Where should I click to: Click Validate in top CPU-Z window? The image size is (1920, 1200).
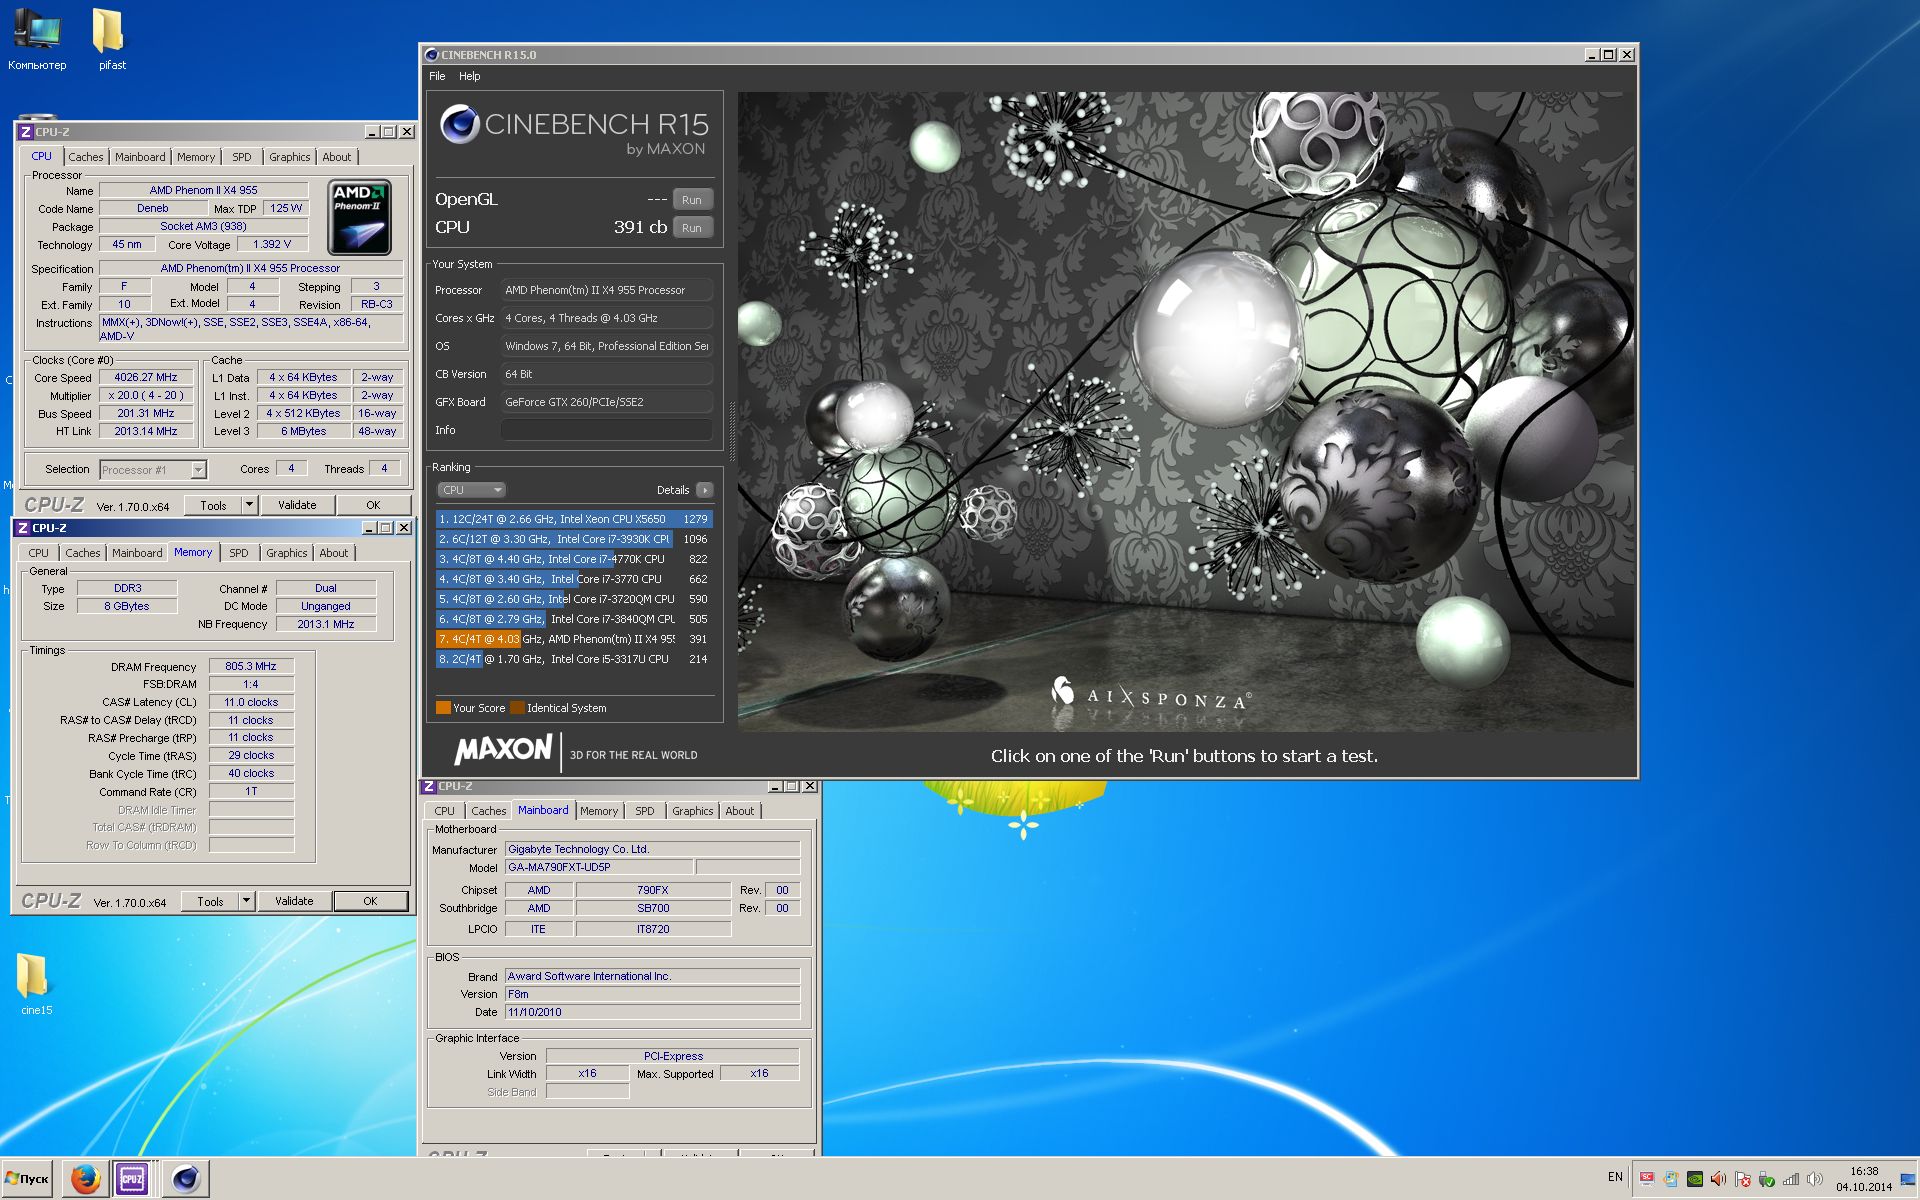coord(297,505)
